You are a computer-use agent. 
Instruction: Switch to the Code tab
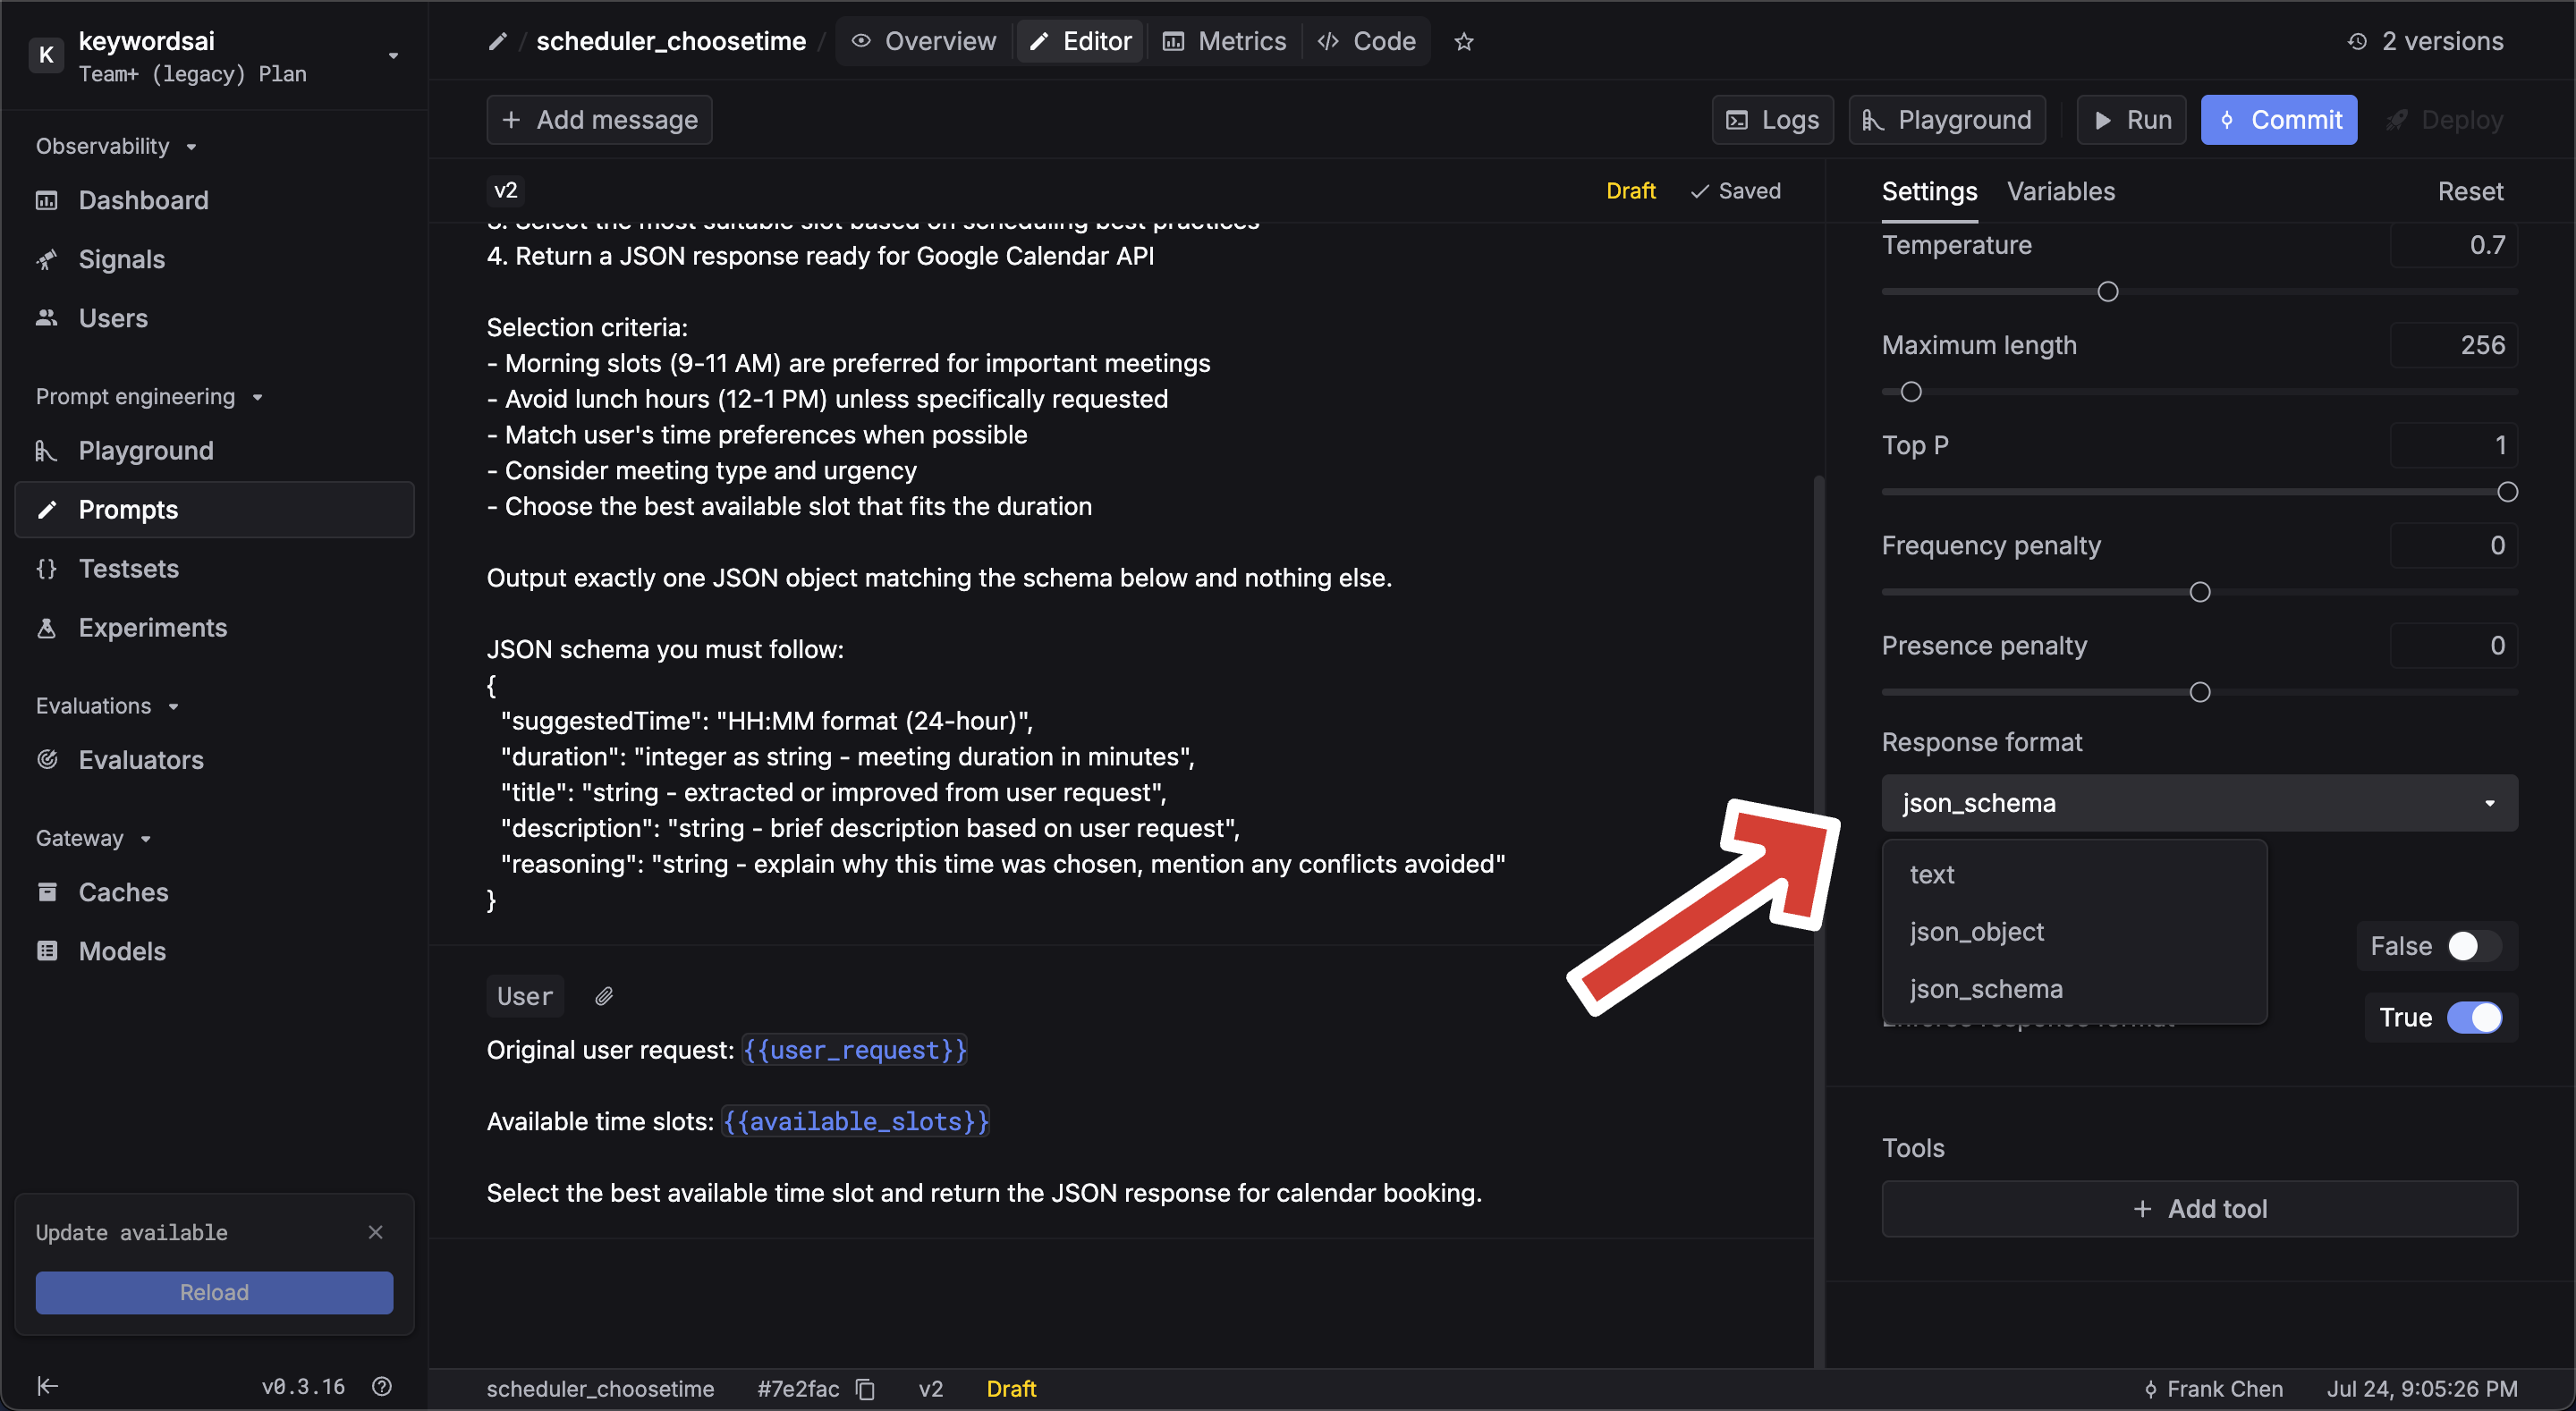point(1367,41)
